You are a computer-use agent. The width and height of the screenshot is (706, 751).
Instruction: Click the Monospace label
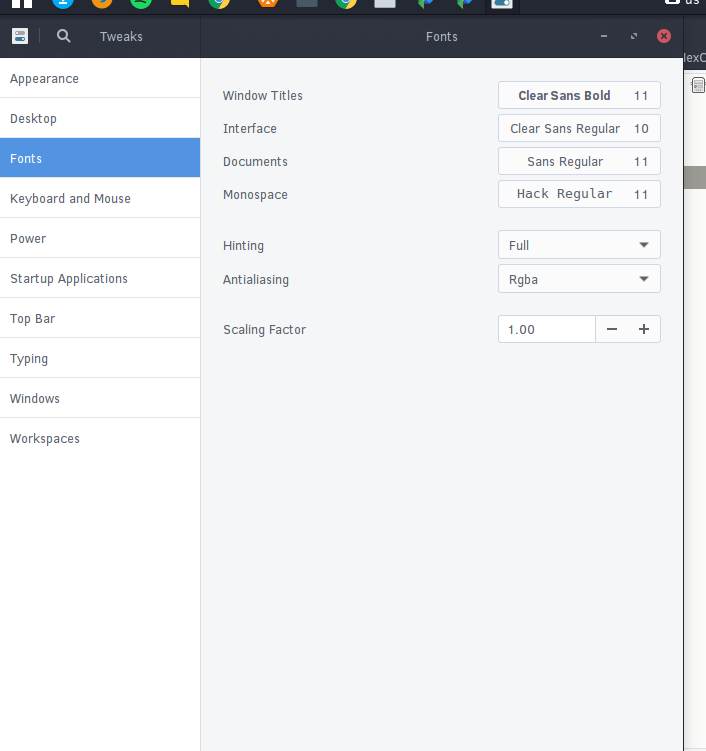[x=255, y=194]
